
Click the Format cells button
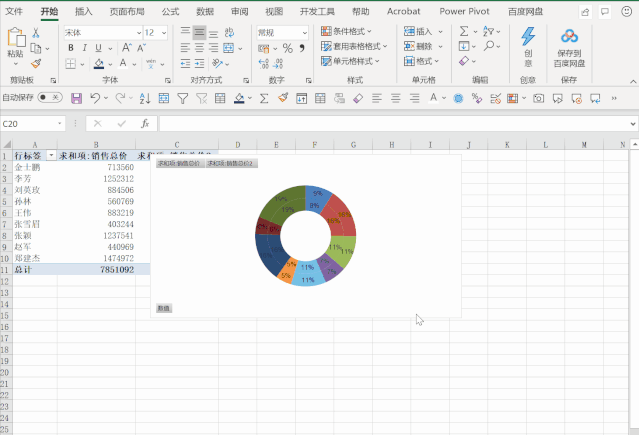[x=421, y=62]
